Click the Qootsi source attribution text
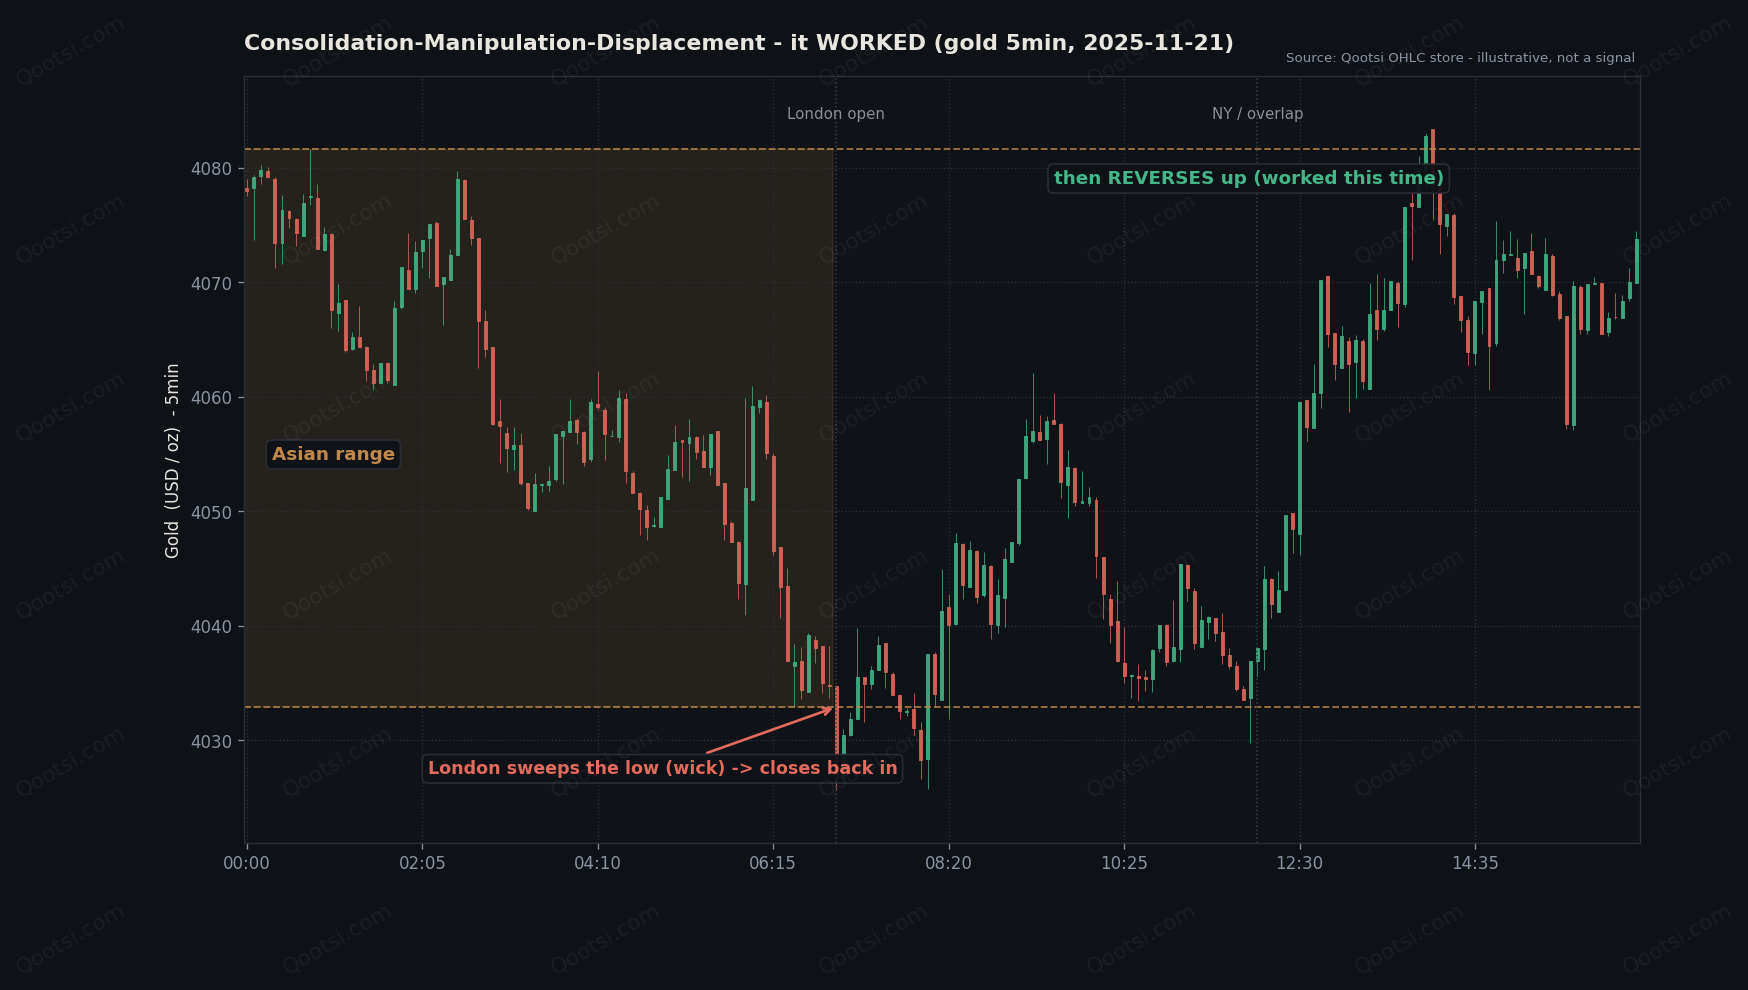Screen dimensions: 1748x990 (1460, 58)
